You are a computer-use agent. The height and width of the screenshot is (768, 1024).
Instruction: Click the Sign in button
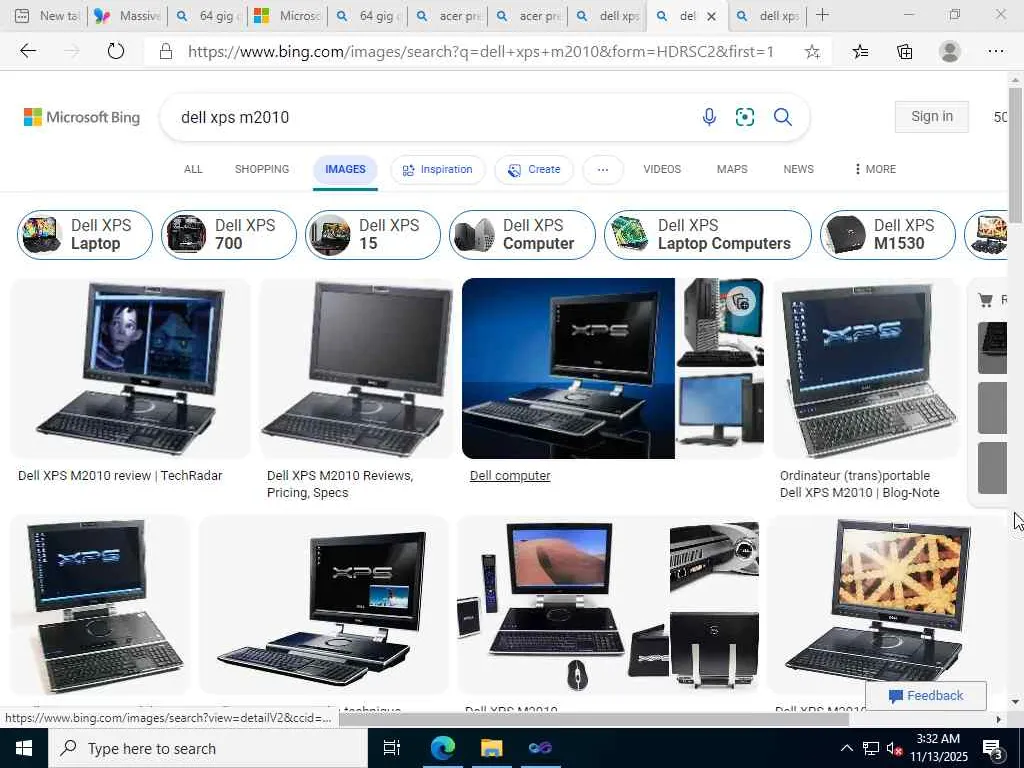click(x=931, y=116)
